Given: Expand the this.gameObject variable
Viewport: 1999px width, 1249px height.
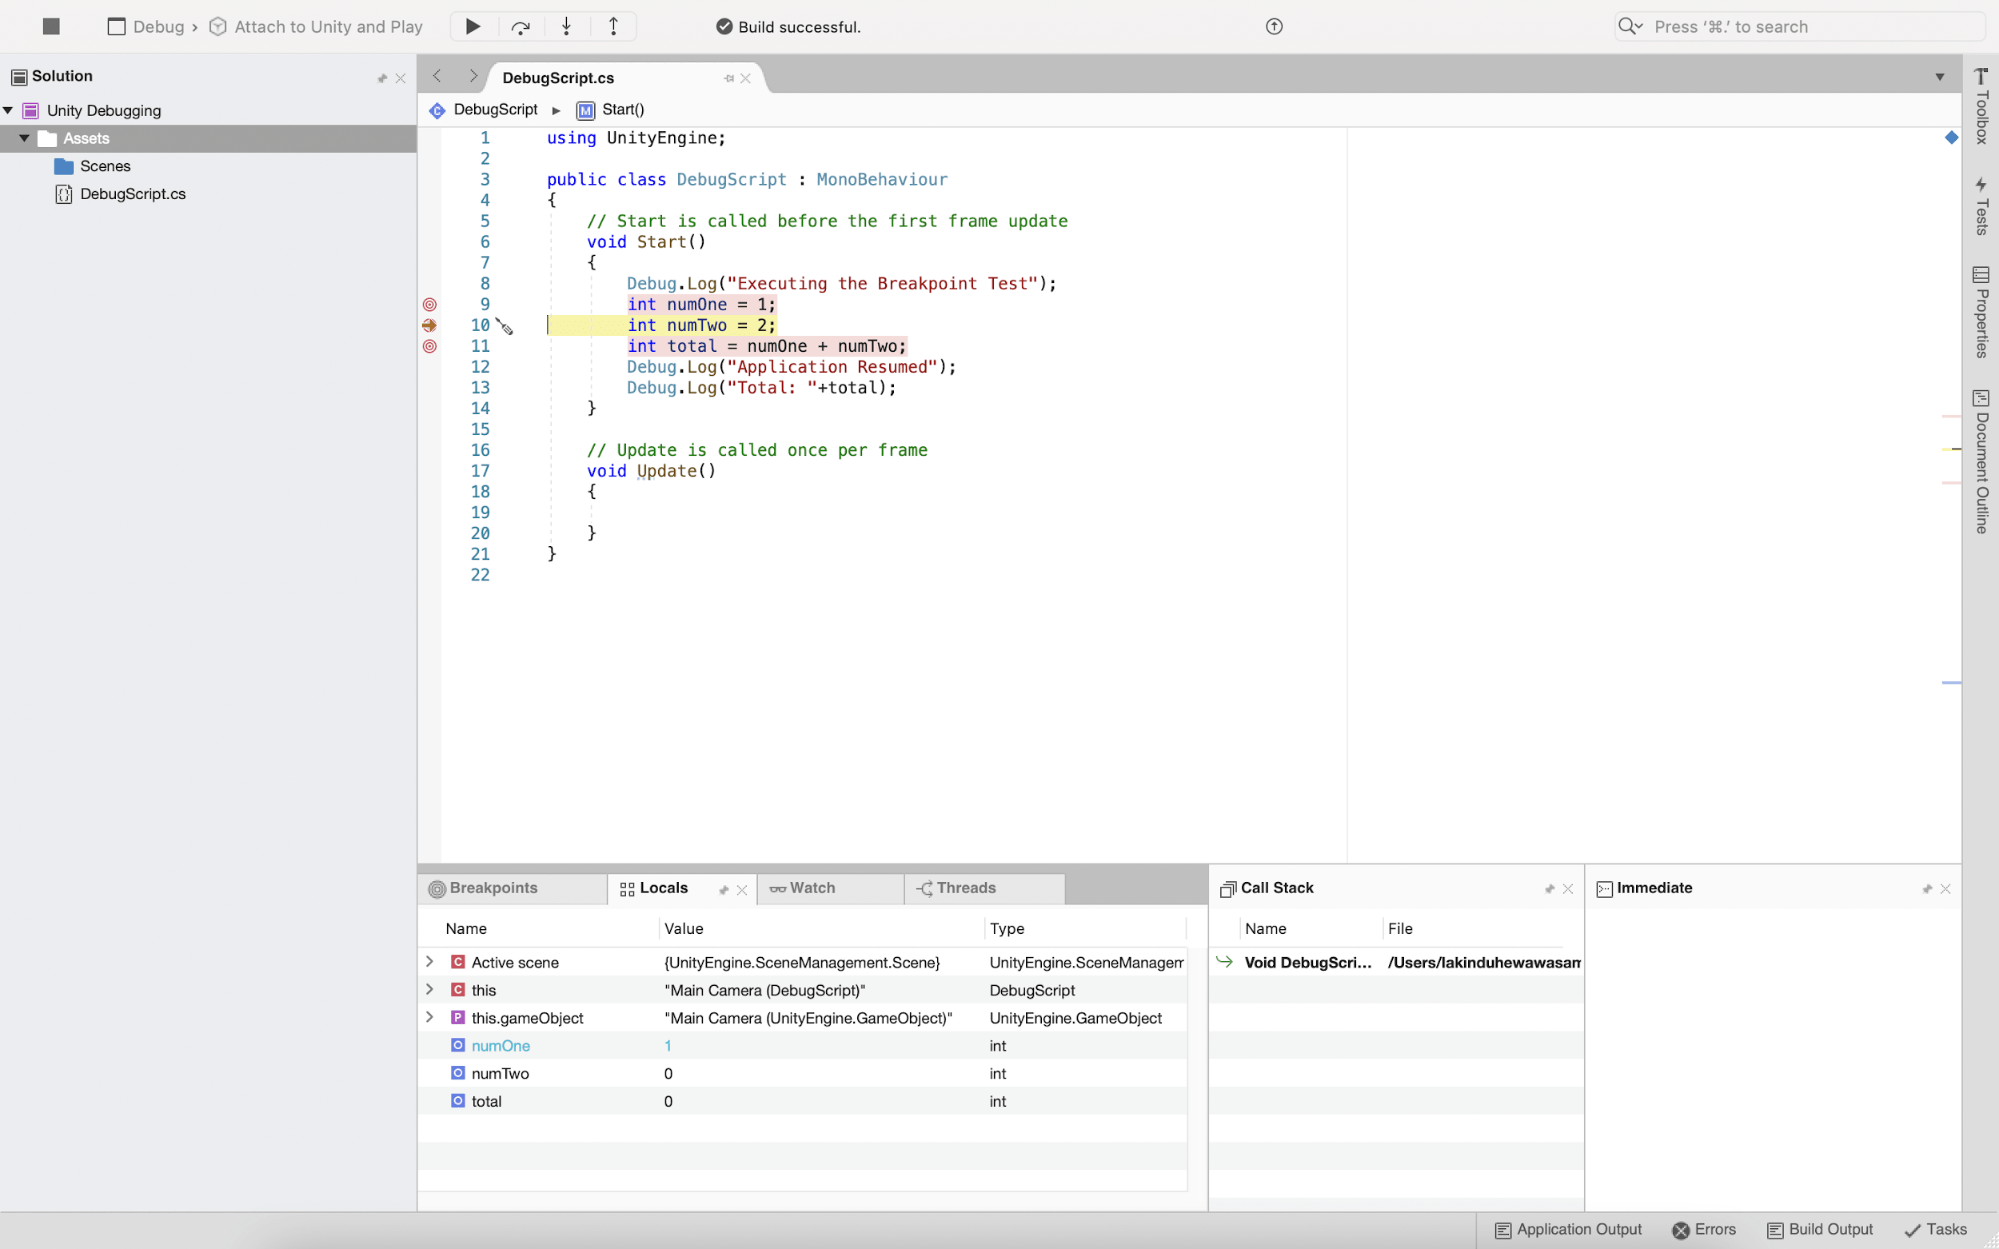Looking at the screenshot, I should pos(431,1018).
